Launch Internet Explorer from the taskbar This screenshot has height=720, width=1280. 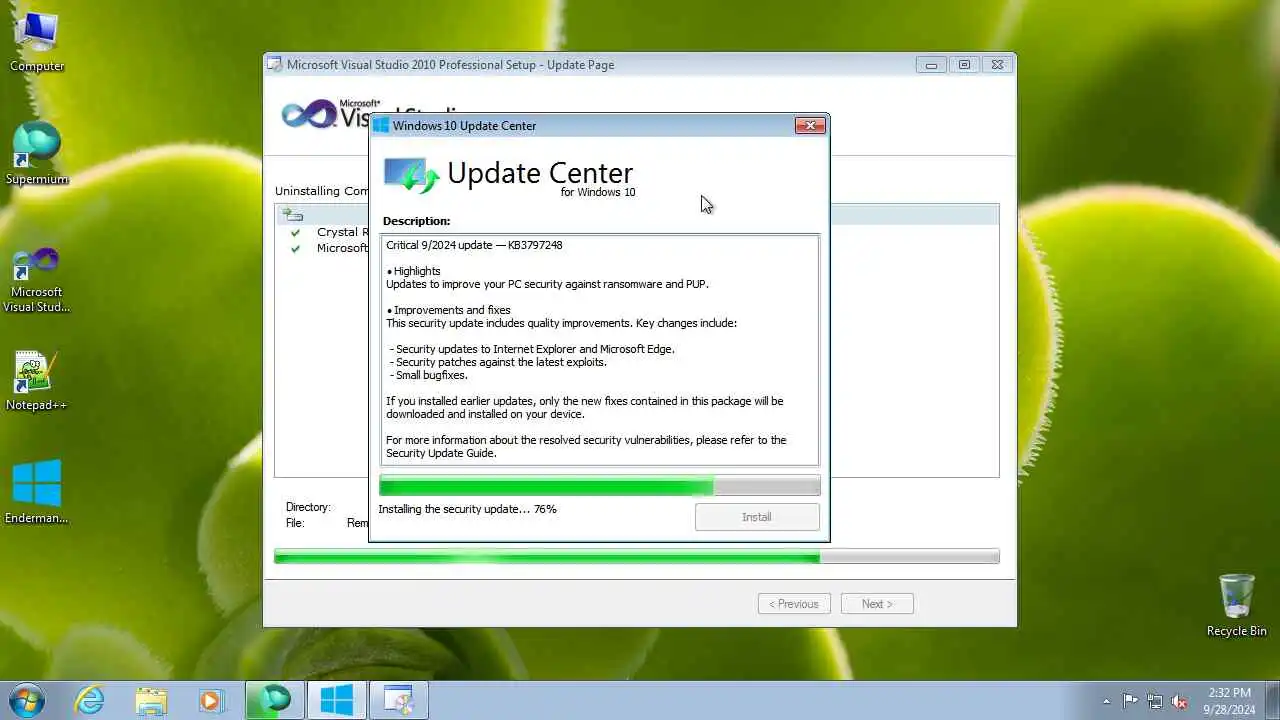pyautogui.click(x=90, y=700)
